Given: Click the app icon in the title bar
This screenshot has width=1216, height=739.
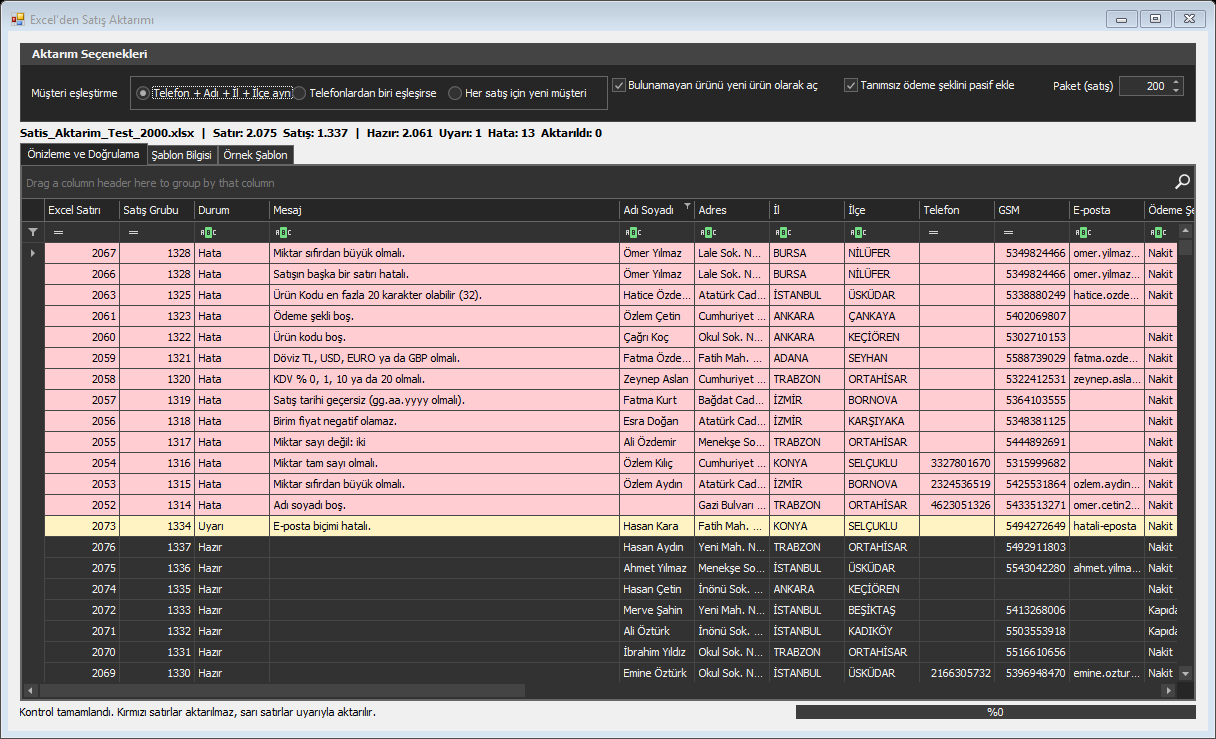Looking at the screenshot, I should [x=17, y=19].
